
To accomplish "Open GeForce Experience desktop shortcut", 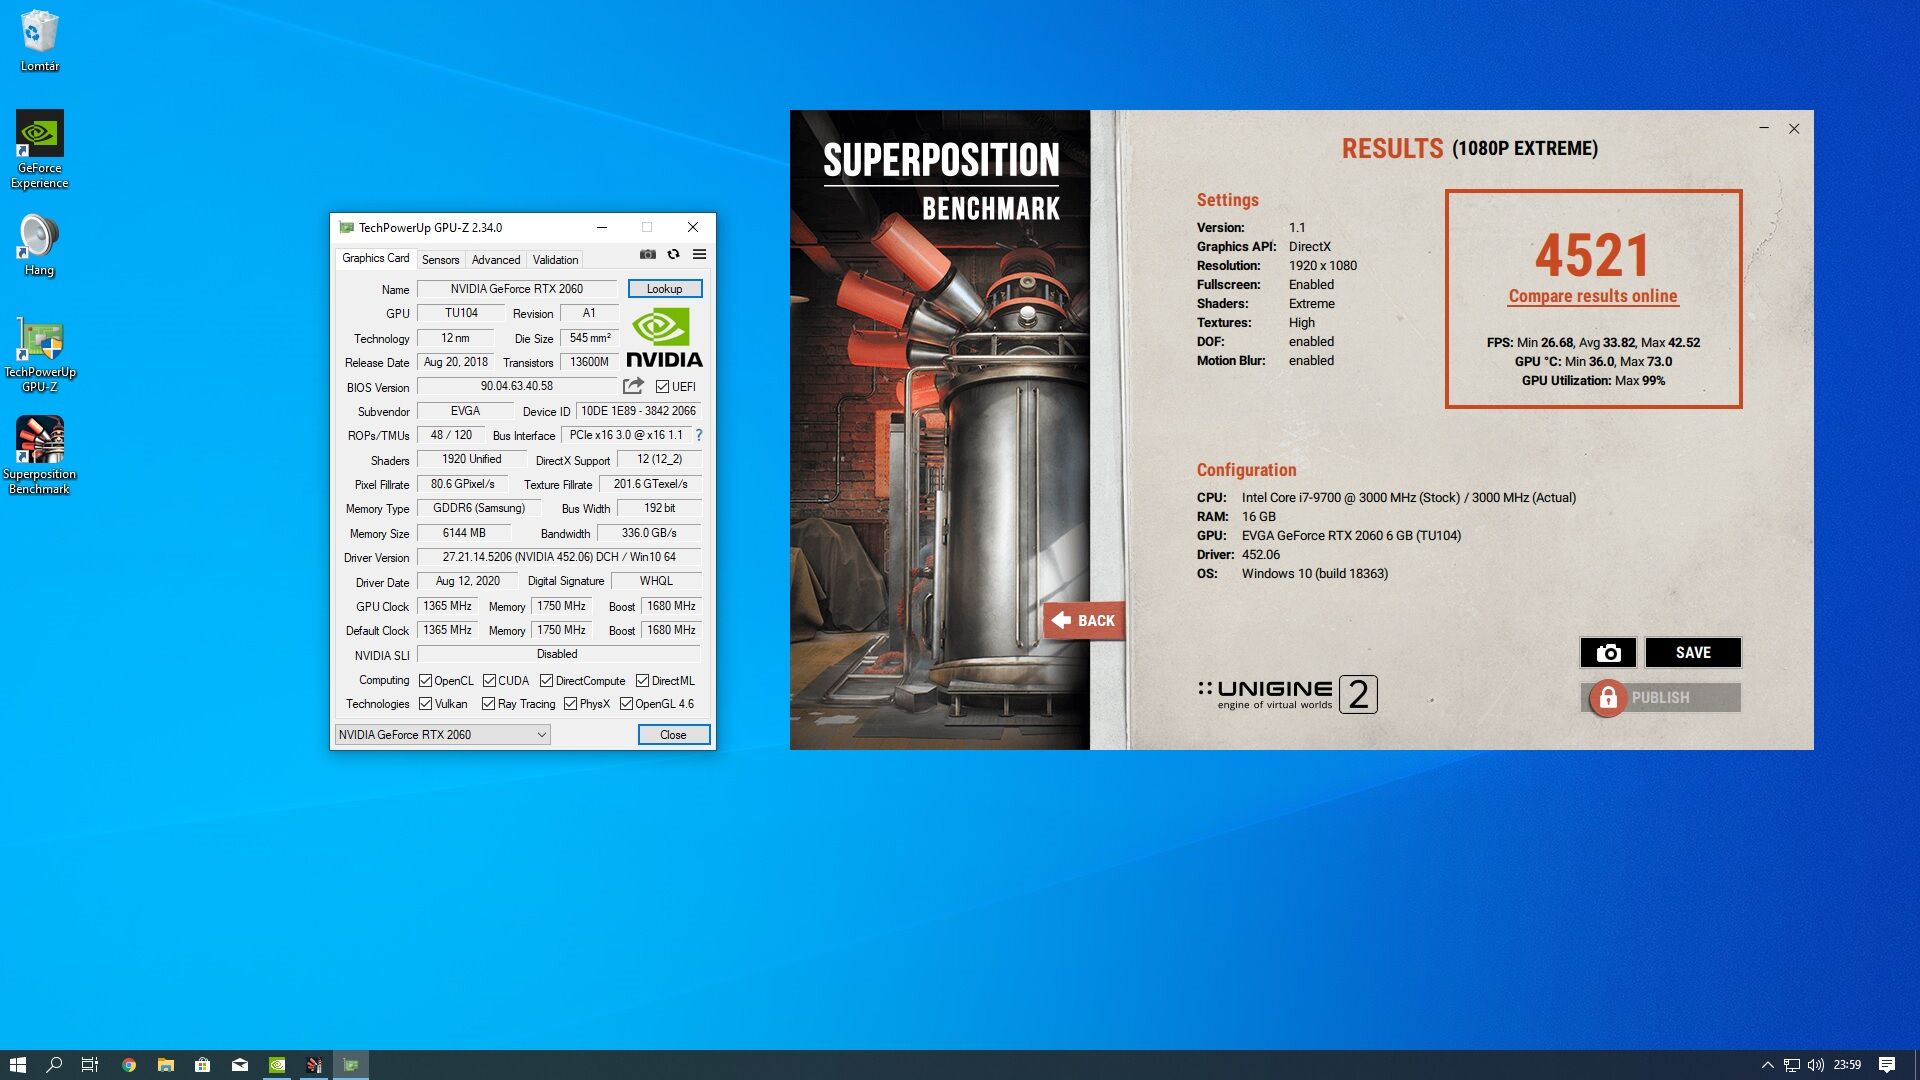I will pyautogui.click(x=39, y=149).
